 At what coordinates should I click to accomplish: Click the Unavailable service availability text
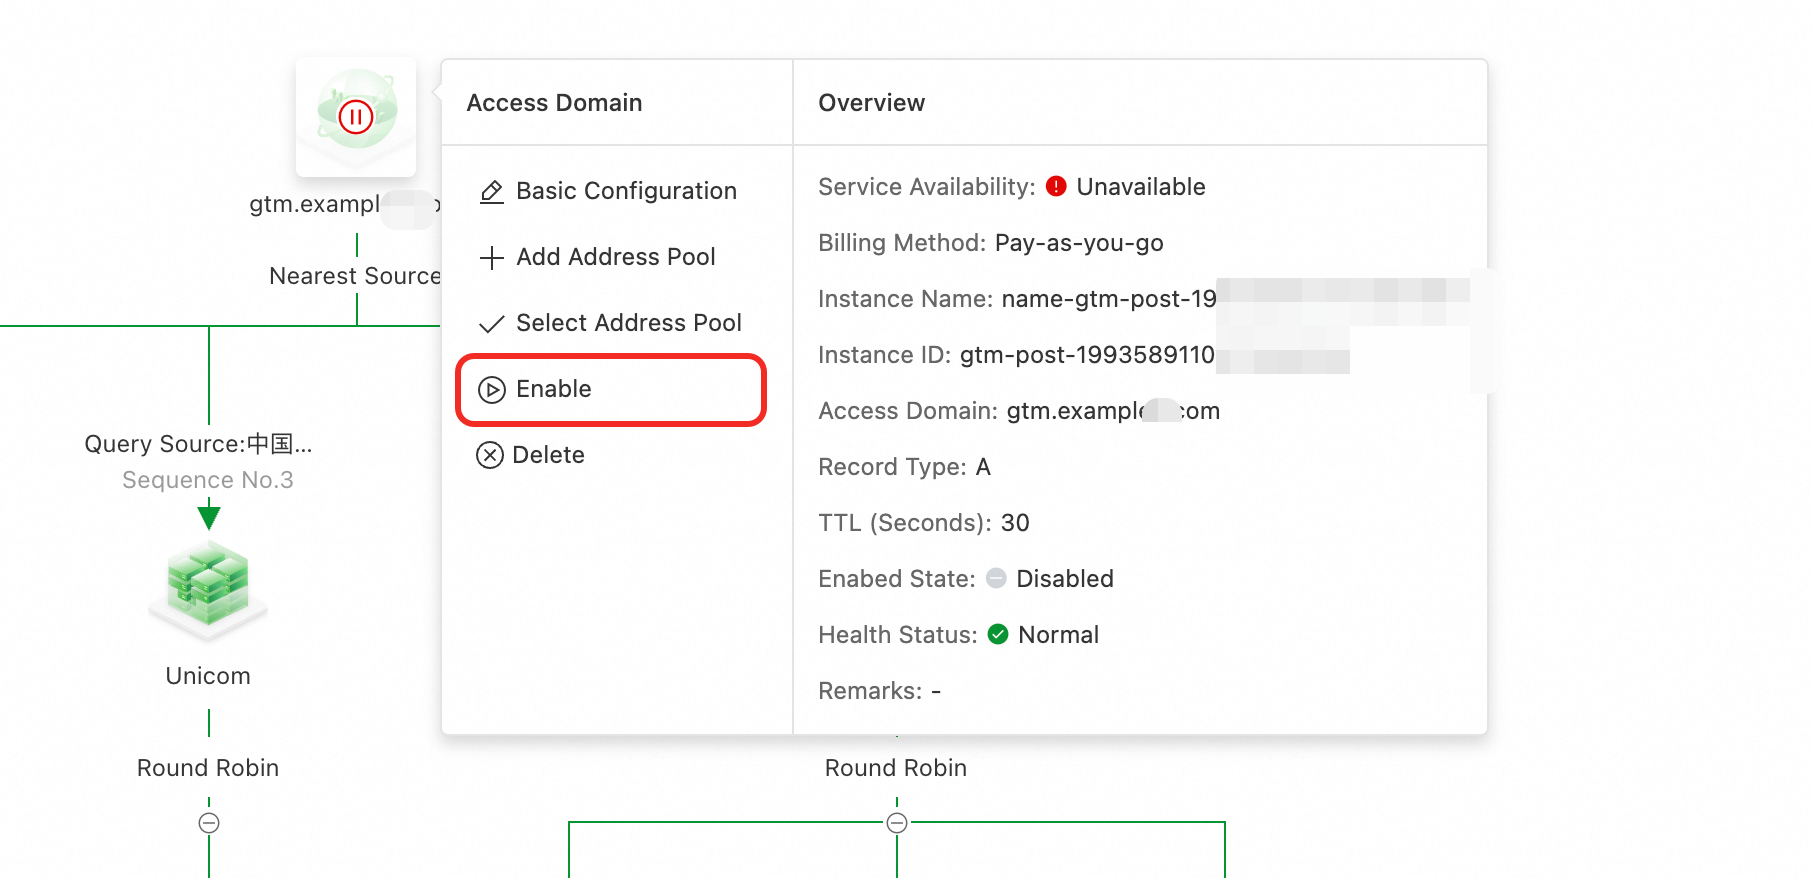(x=1141, y=187)
